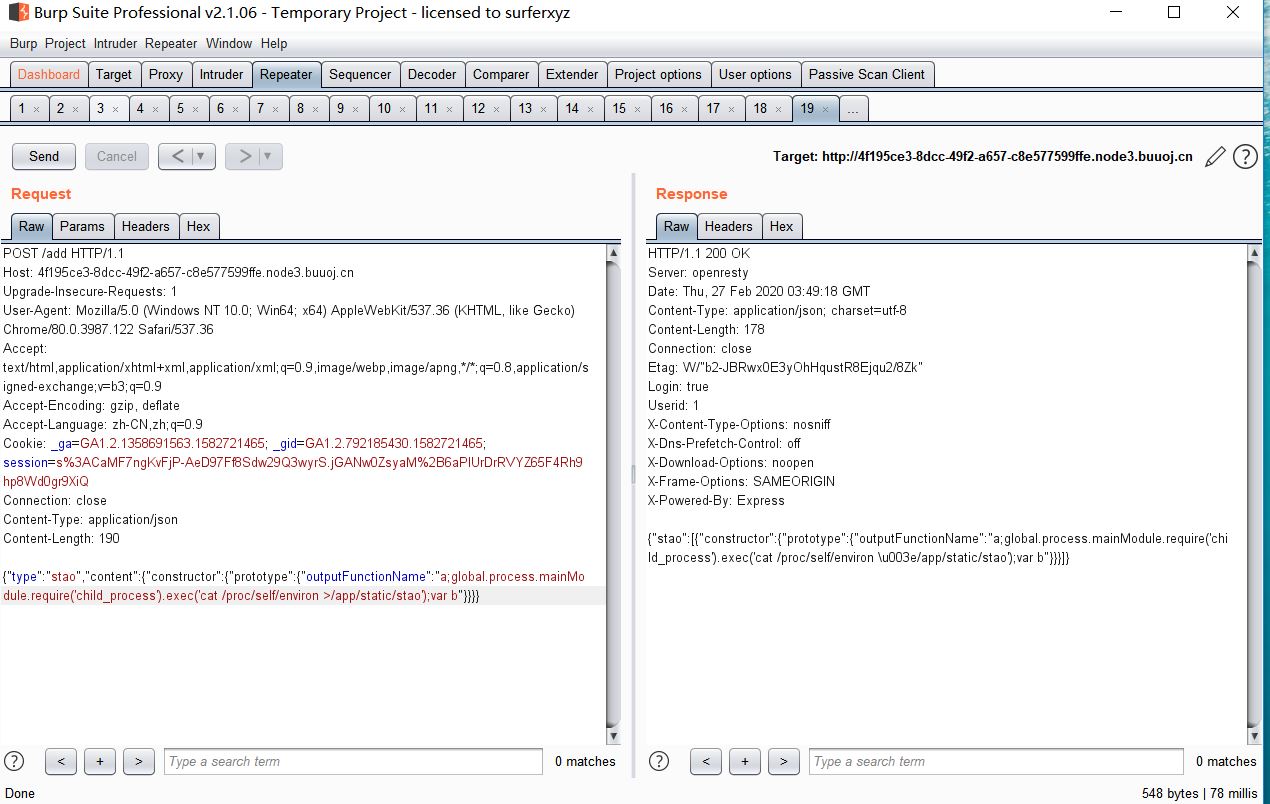The width and height of the screenshot is (1270, 804).
Task: Click the Send button
Action: pos(44,156)
